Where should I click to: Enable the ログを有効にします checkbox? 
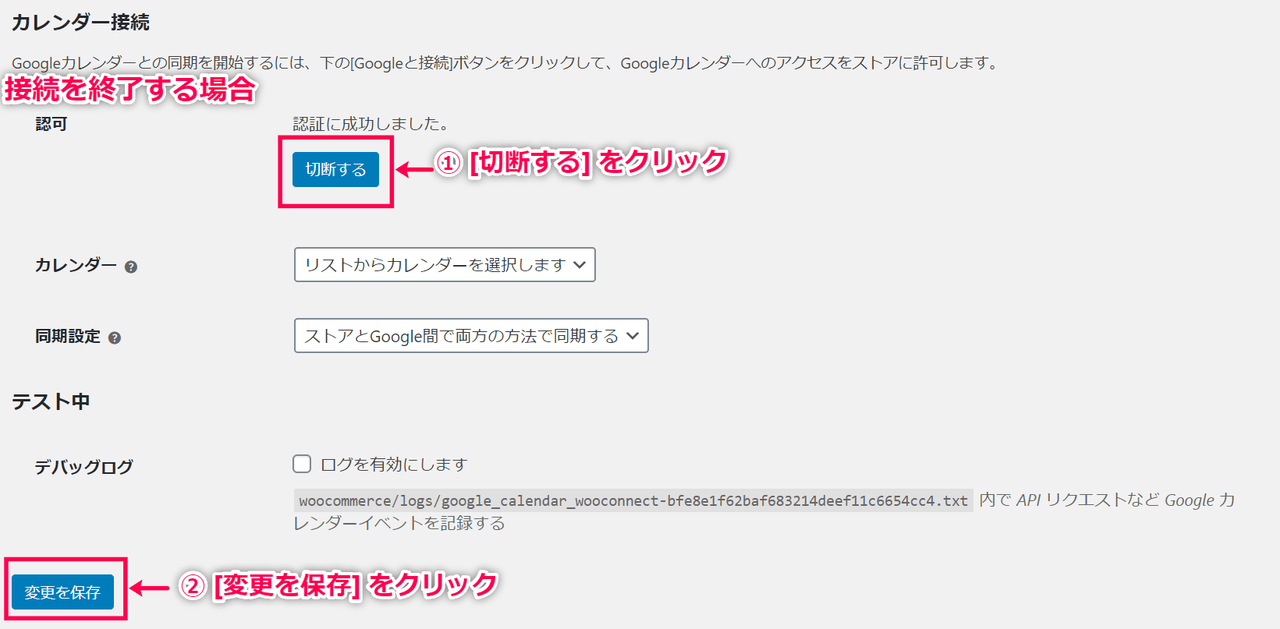(x=302, y=464)
